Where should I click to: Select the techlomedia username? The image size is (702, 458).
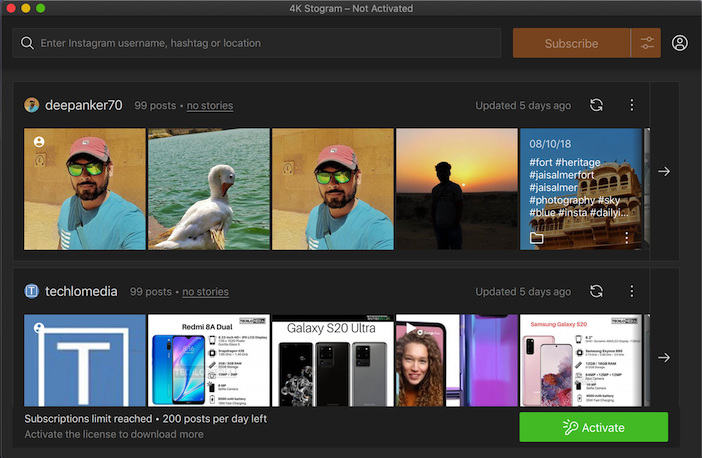[81, 291]
